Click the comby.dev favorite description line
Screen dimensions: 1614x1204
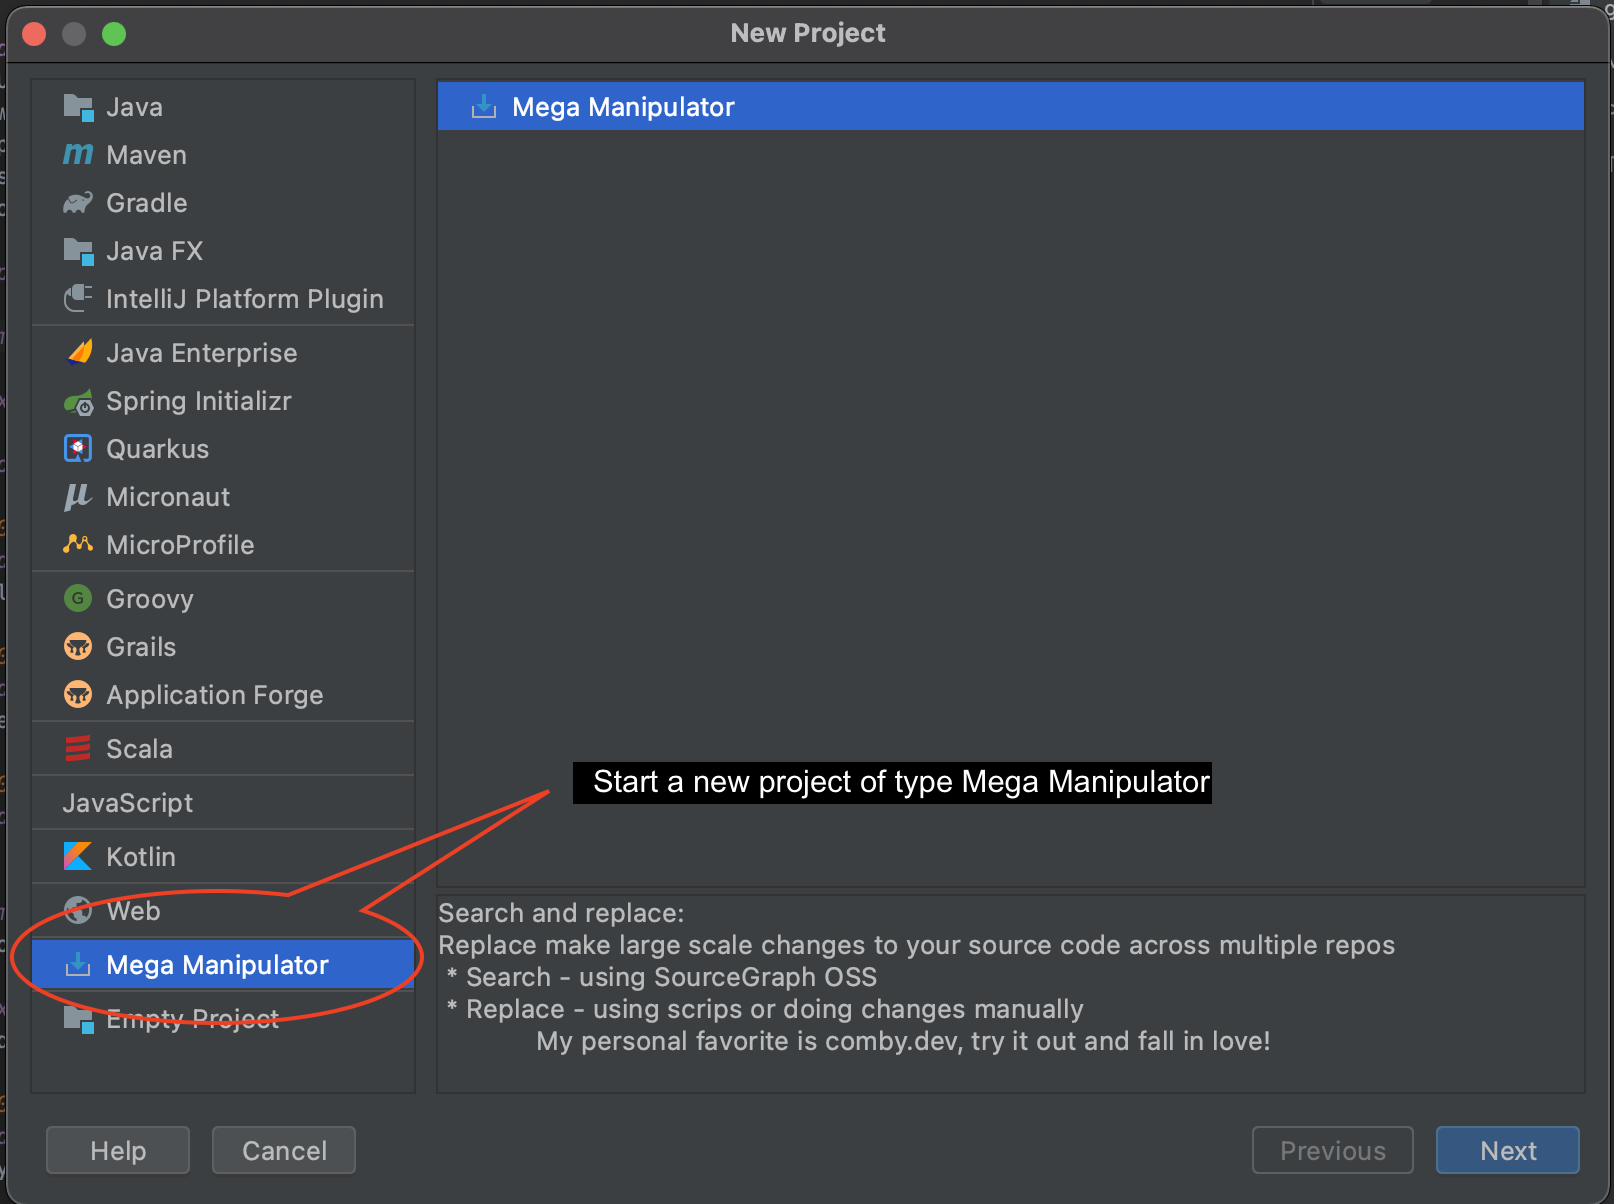(903, 1041)
